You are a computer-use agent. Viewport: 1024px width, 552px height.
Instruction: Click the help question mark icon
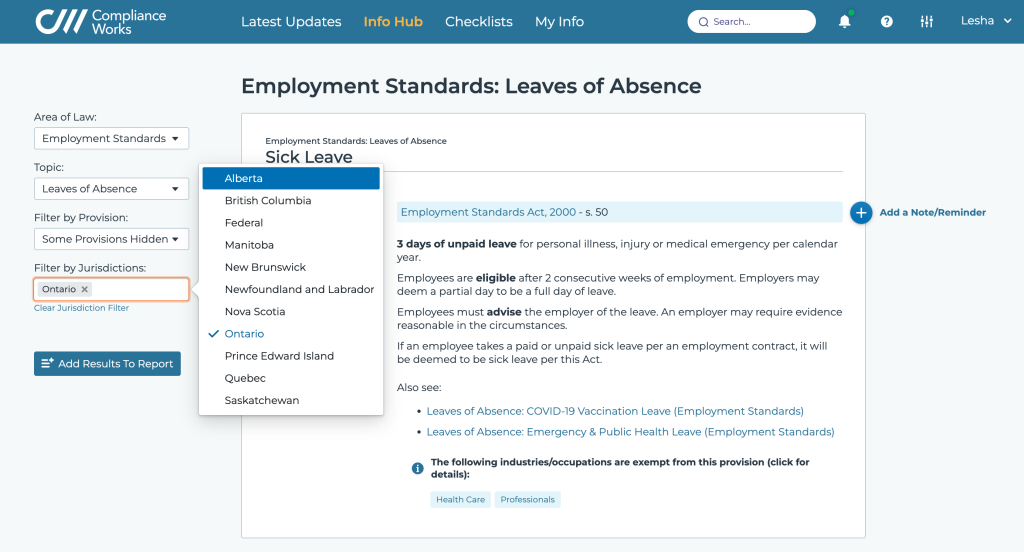(886, 22)
